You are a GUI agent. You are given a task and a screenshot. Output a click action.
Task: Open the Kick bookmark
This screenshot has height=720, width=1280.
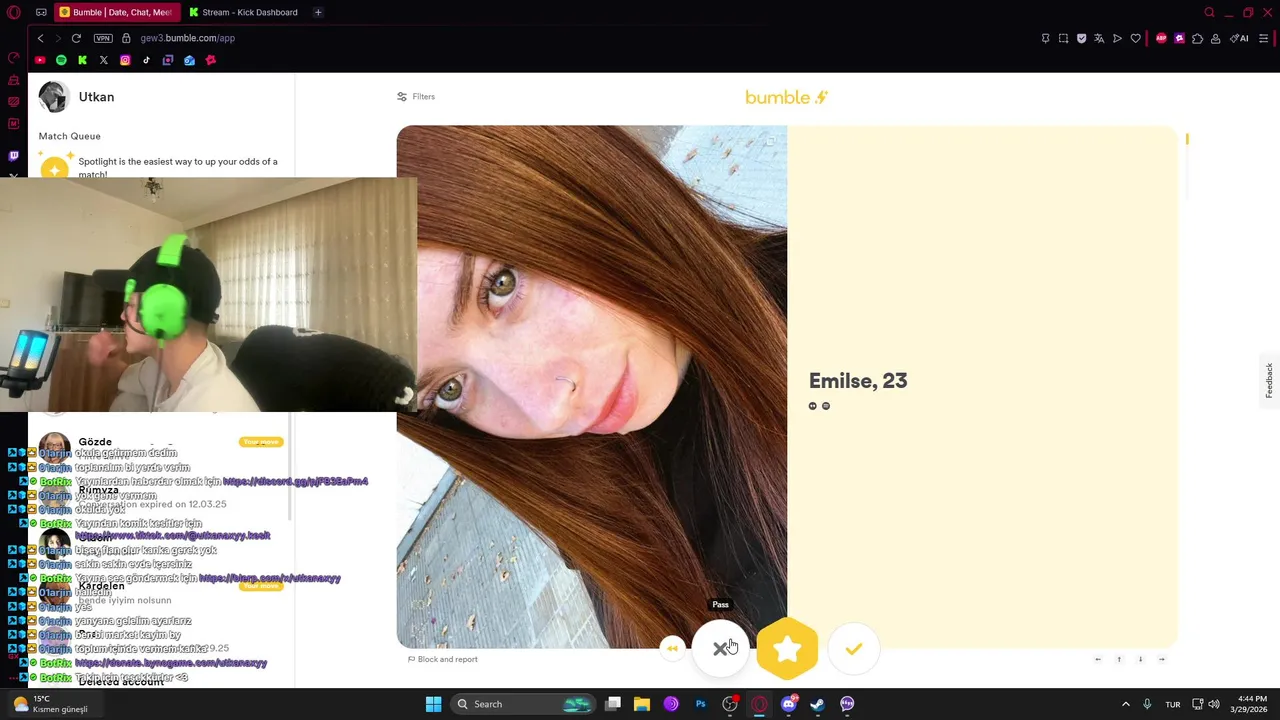pos(82,60)
